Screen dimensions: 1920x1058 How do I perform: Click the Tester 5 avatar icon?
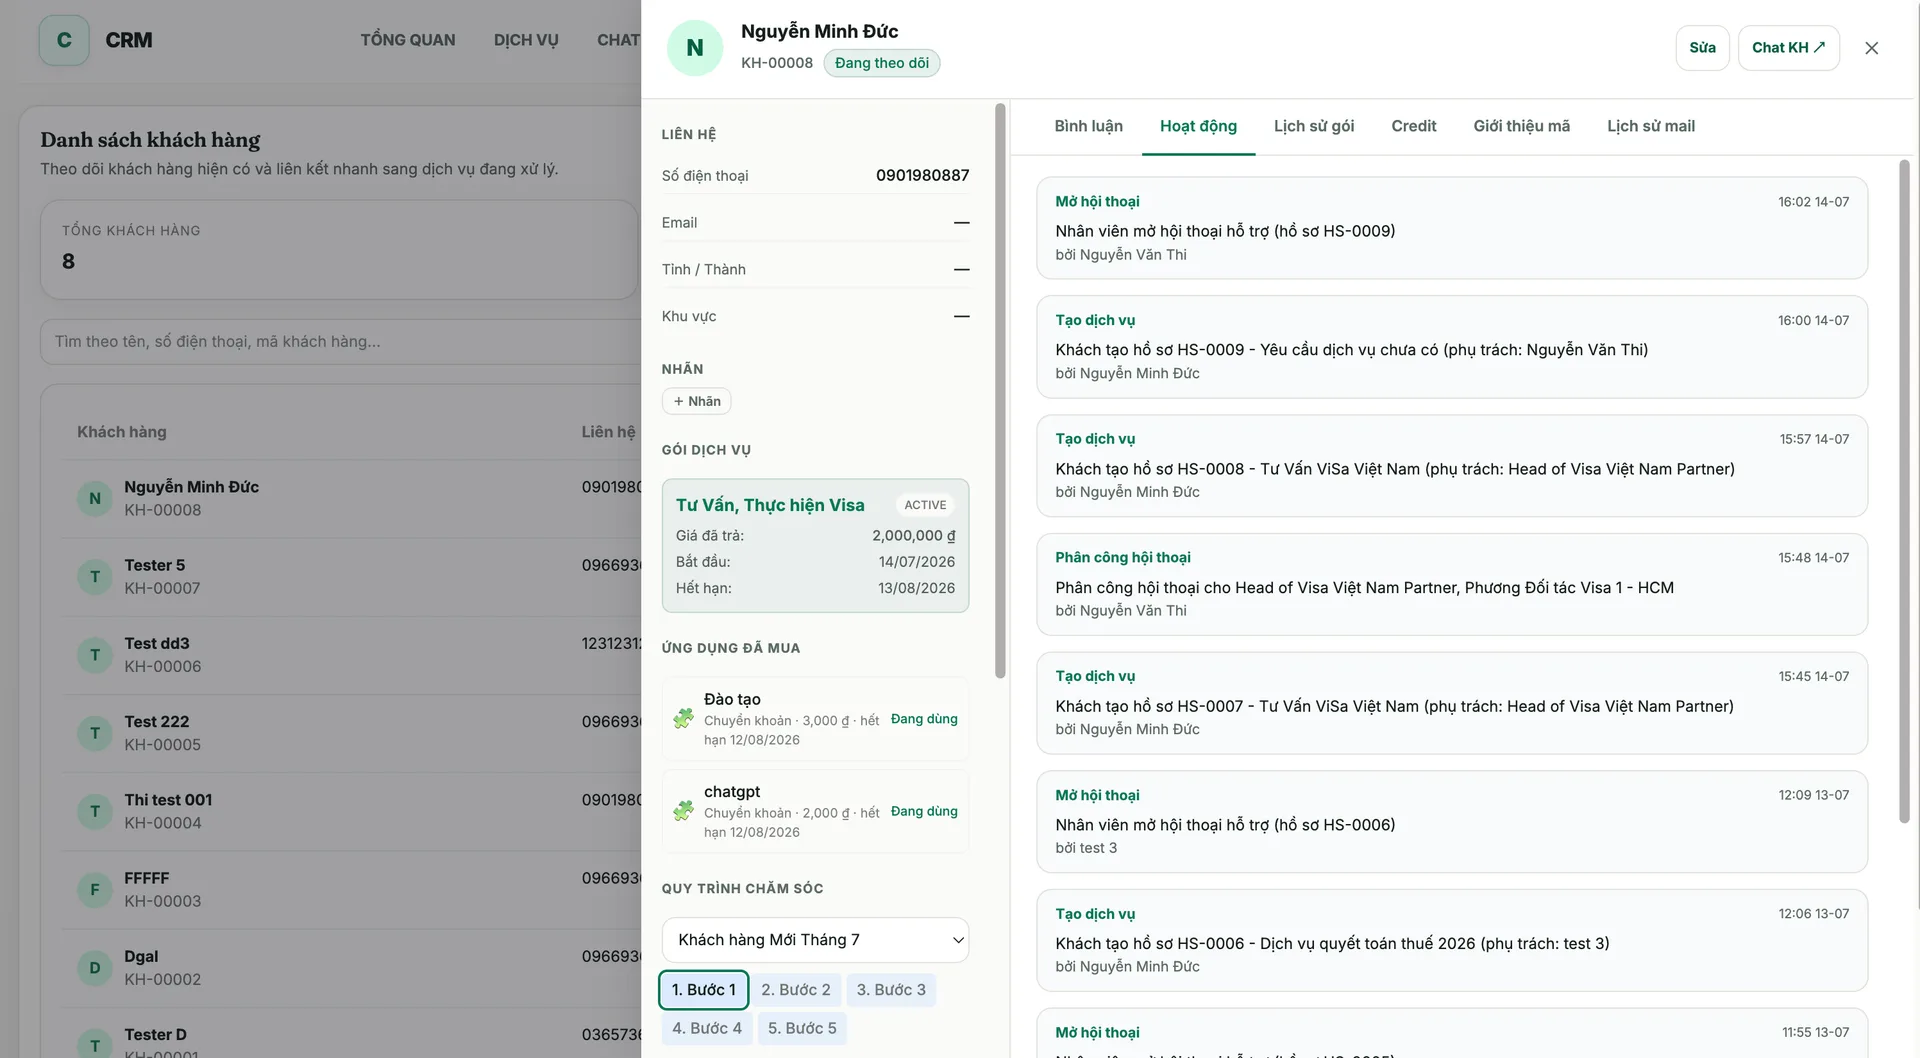pos(95,576)
